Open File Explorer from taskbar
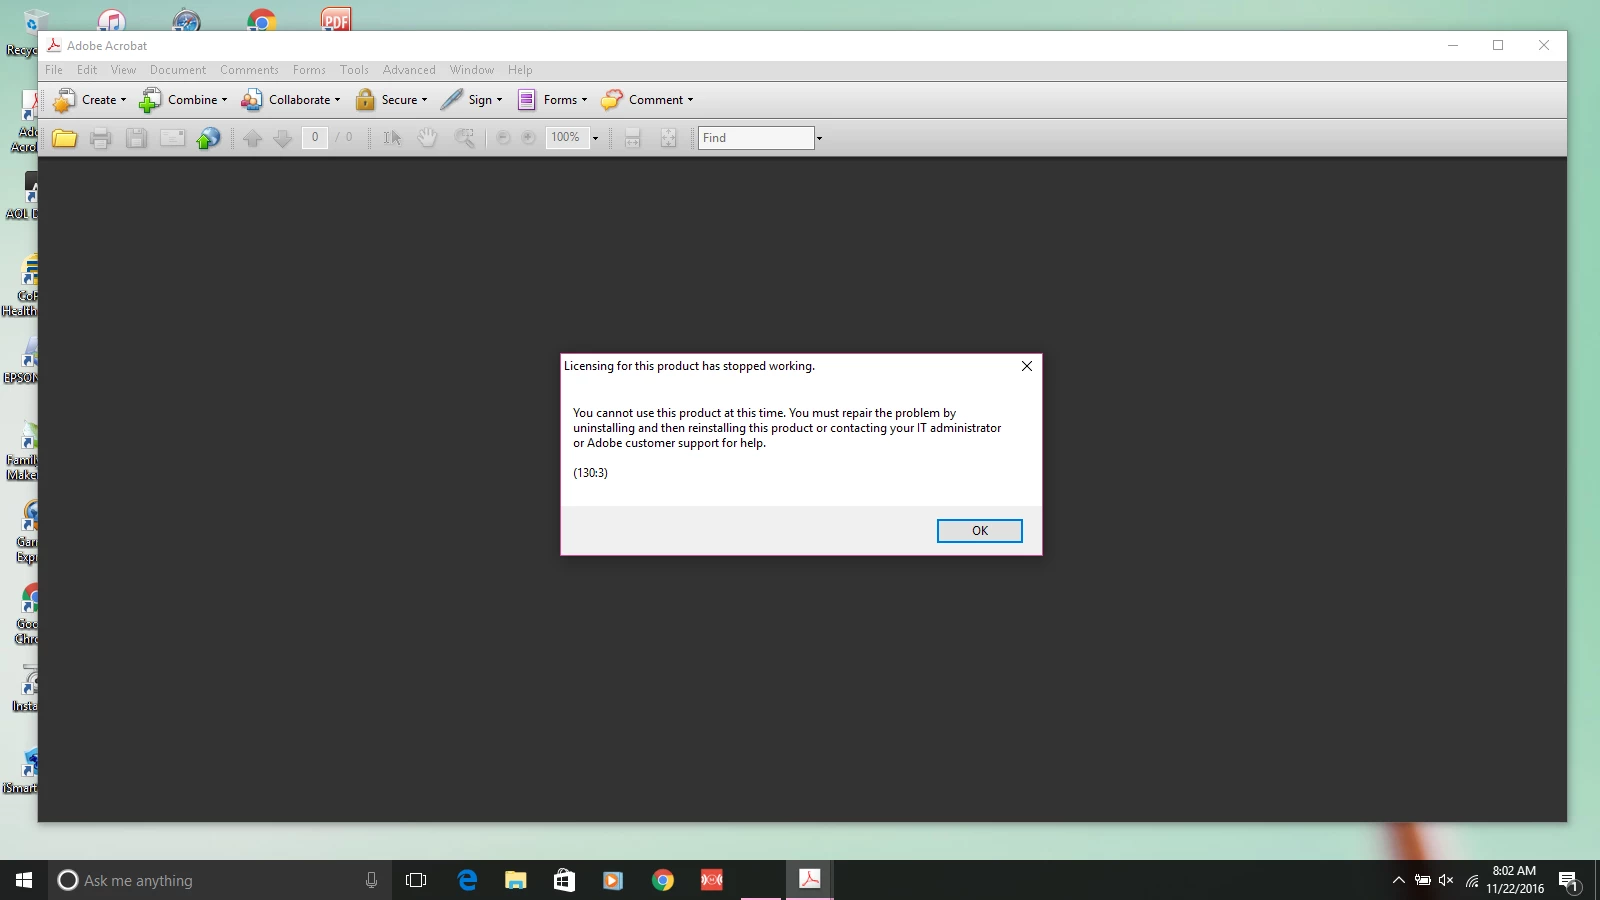This screenshot has height=900, width=1600. [x=516, y=880]
